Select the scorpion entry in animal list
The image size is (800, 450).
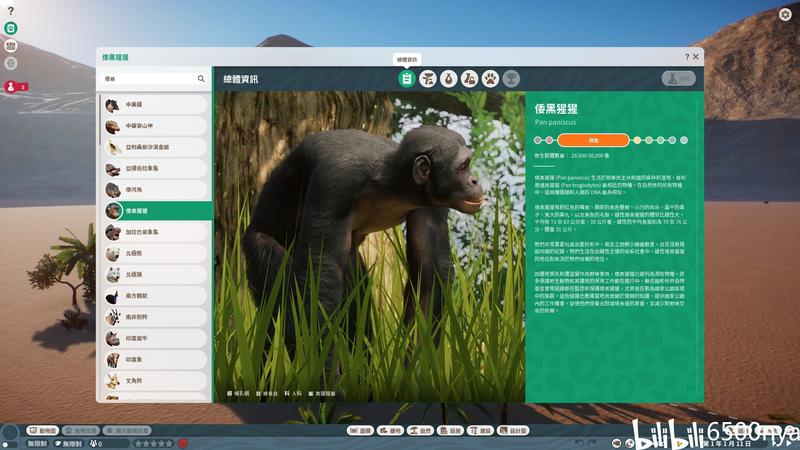click(x=156, y=147)
